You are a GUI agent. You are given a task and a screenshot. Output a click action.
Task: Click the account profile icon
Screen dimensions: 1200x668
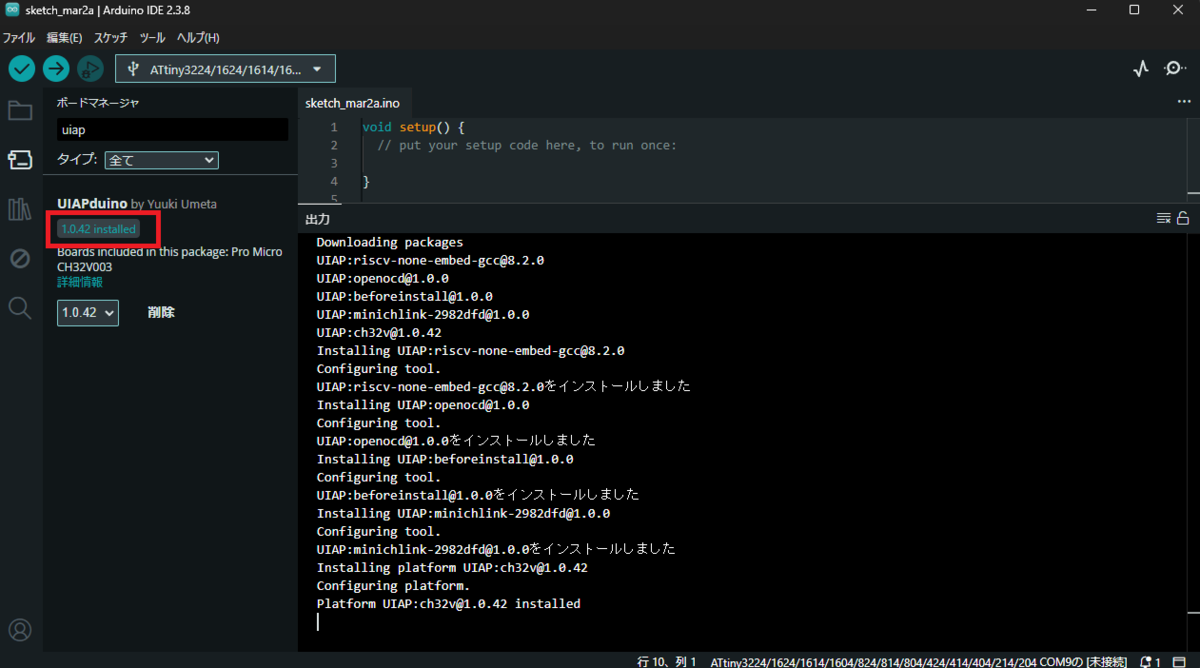pos(20,630)
